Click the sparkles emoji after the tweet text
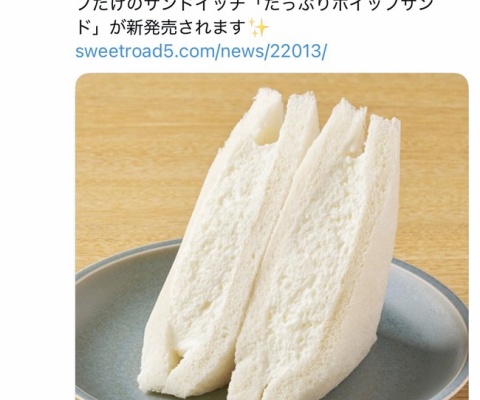 click(x=259, y=27)
